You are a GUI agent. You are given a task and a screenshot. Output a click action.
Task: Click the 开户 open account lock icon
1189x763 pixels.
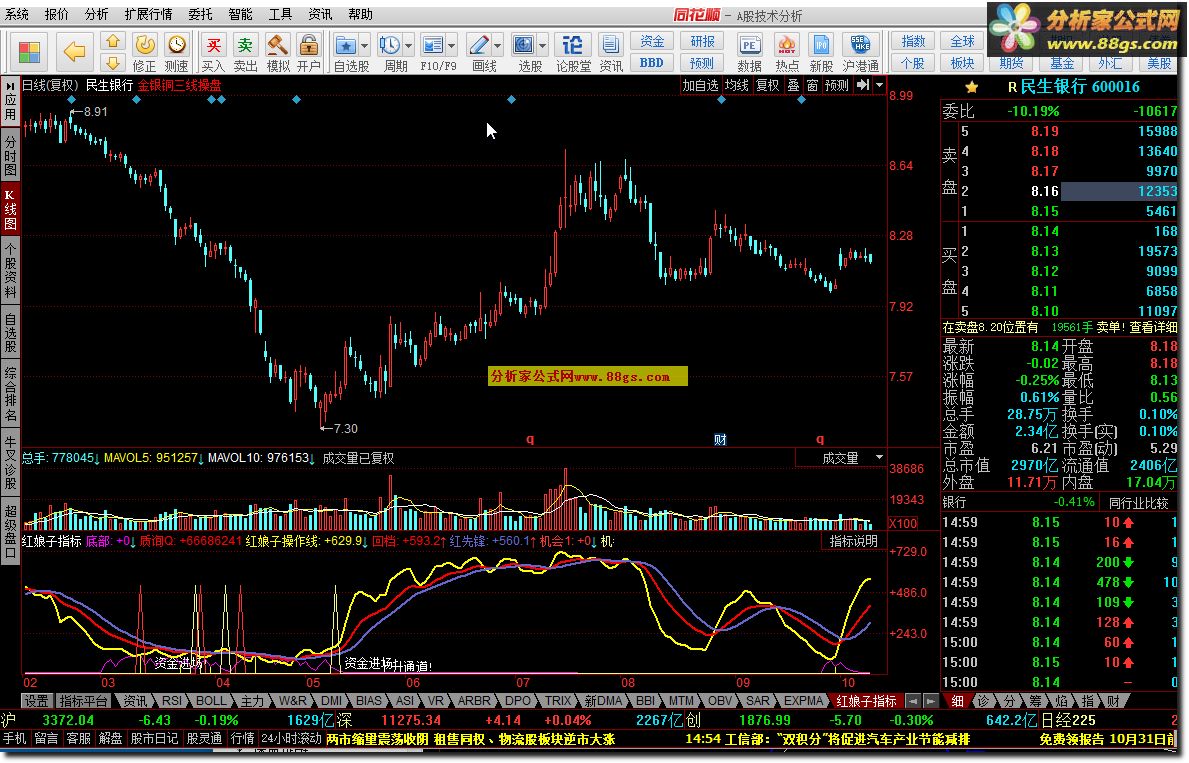(308, 52)
